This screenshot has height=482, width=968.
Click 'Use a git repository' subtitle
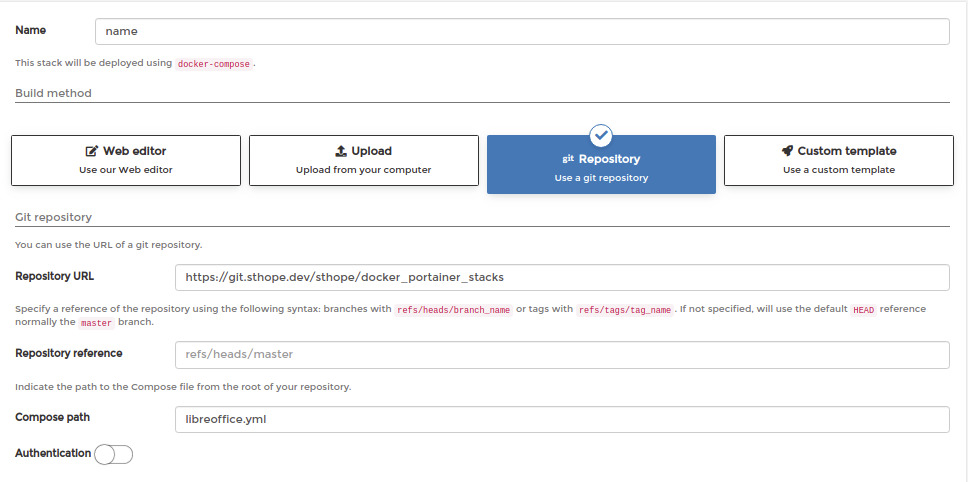[x=601, y=178]
